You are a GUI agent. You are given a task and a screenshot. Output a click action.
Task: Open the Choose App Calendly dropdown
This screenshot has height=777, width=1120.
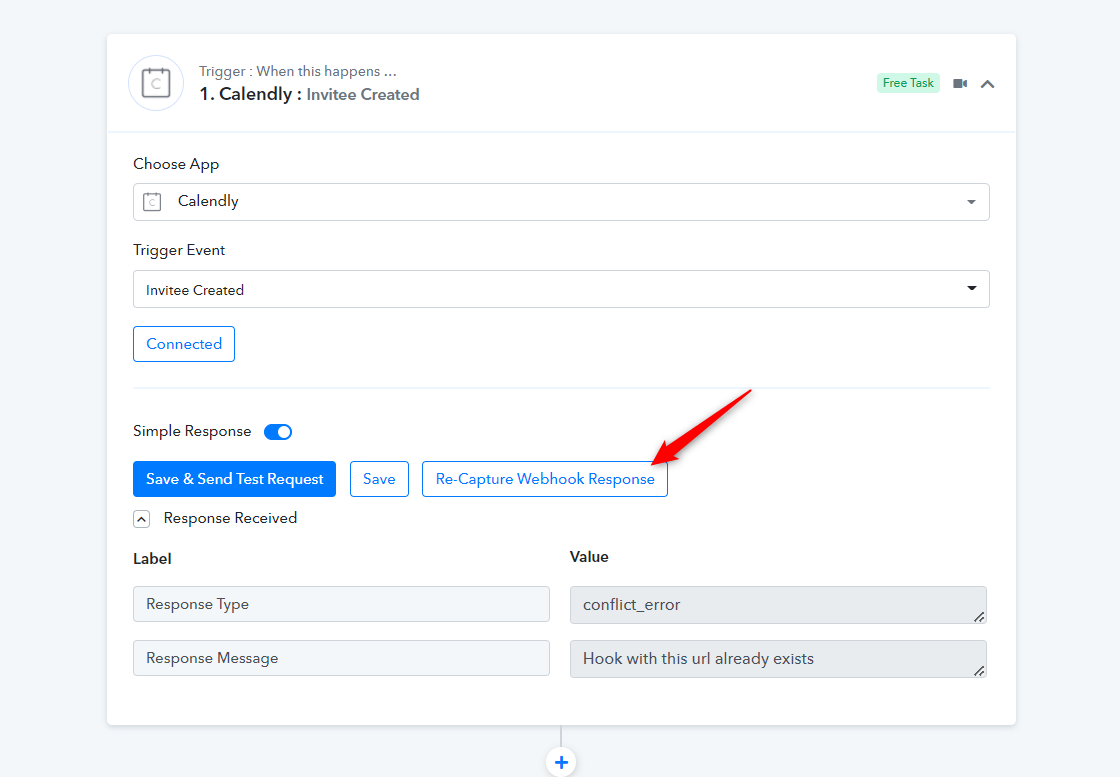click(561, 201)
